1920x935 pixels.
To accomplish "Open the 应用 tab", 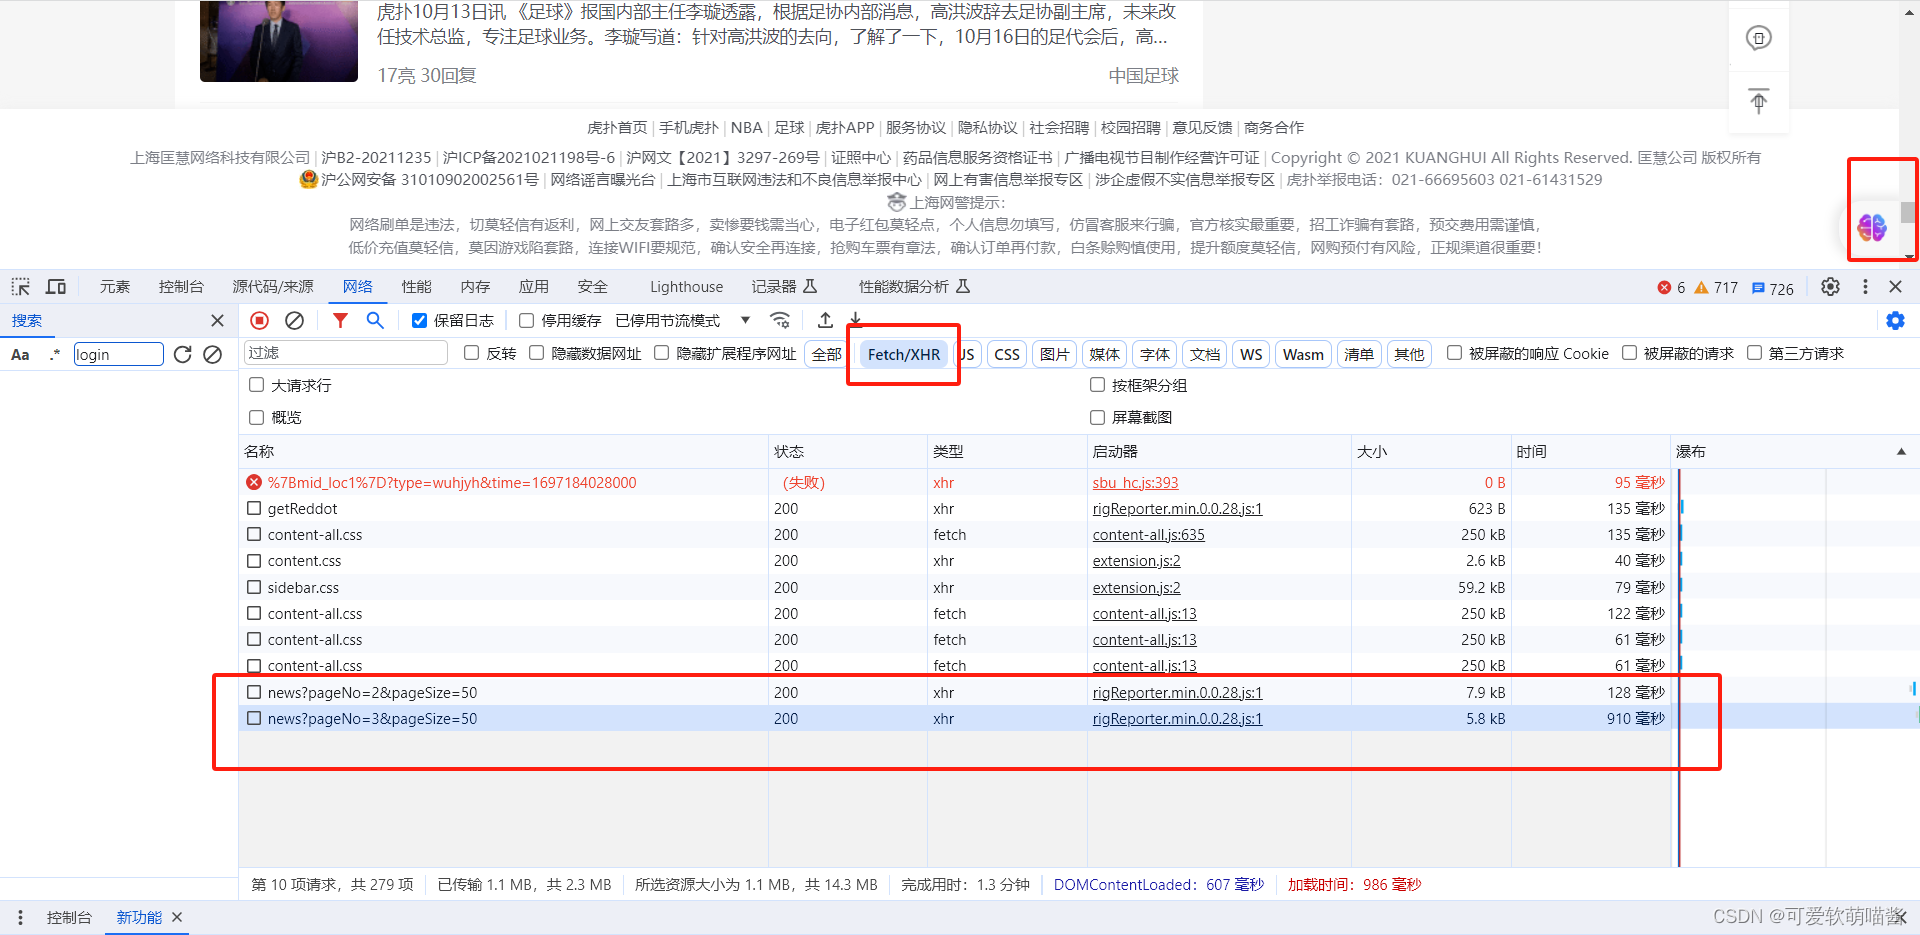I will [x=534, y=287].
